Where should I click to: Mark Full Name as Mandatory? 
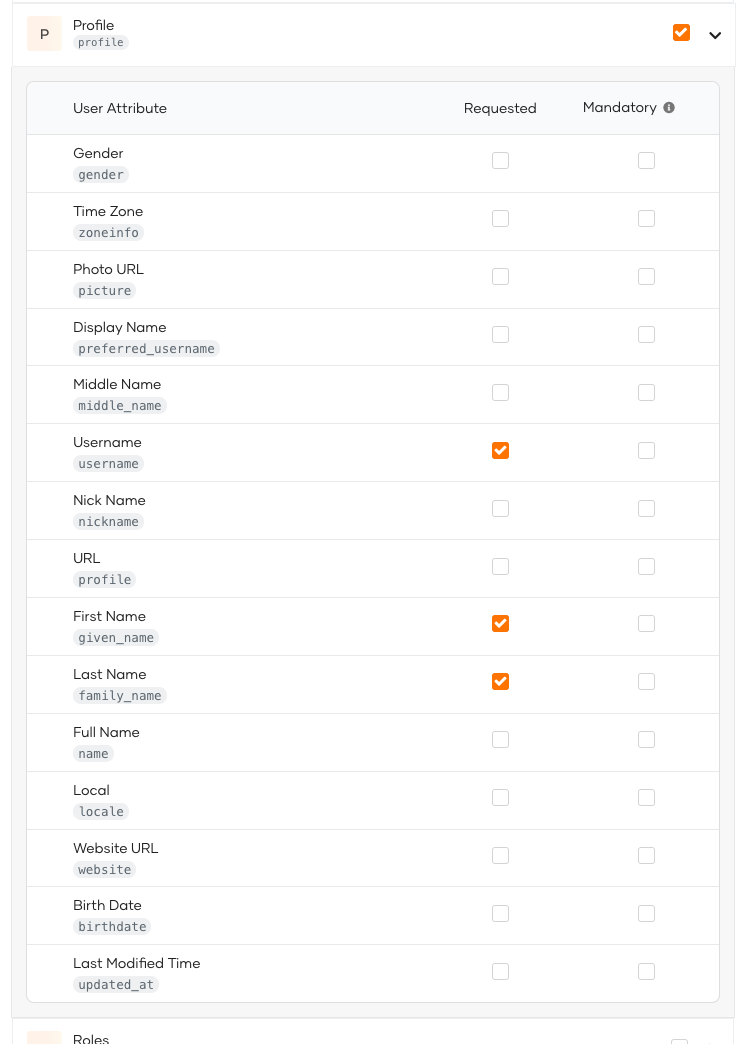(x=646, y=739)
